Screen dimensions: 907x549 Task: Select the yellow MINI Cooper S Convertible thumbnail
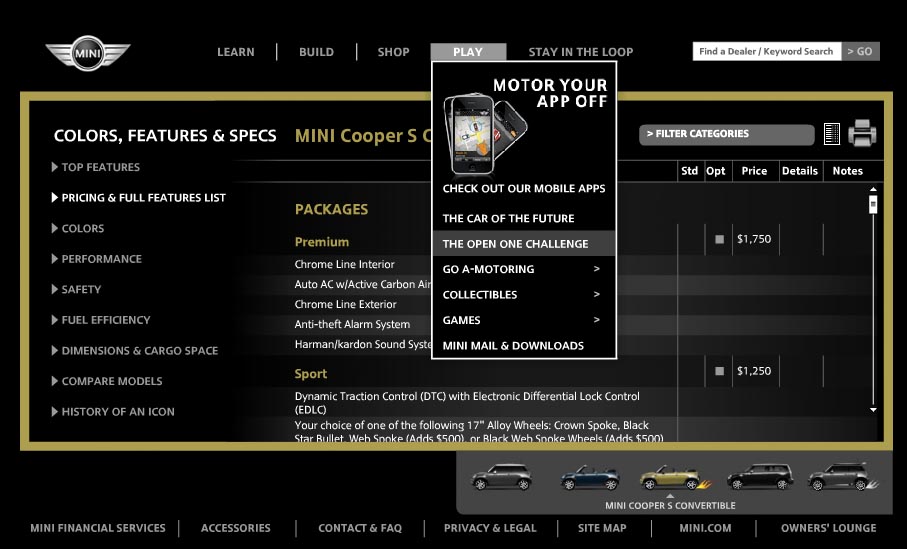[x=674, y=477]
